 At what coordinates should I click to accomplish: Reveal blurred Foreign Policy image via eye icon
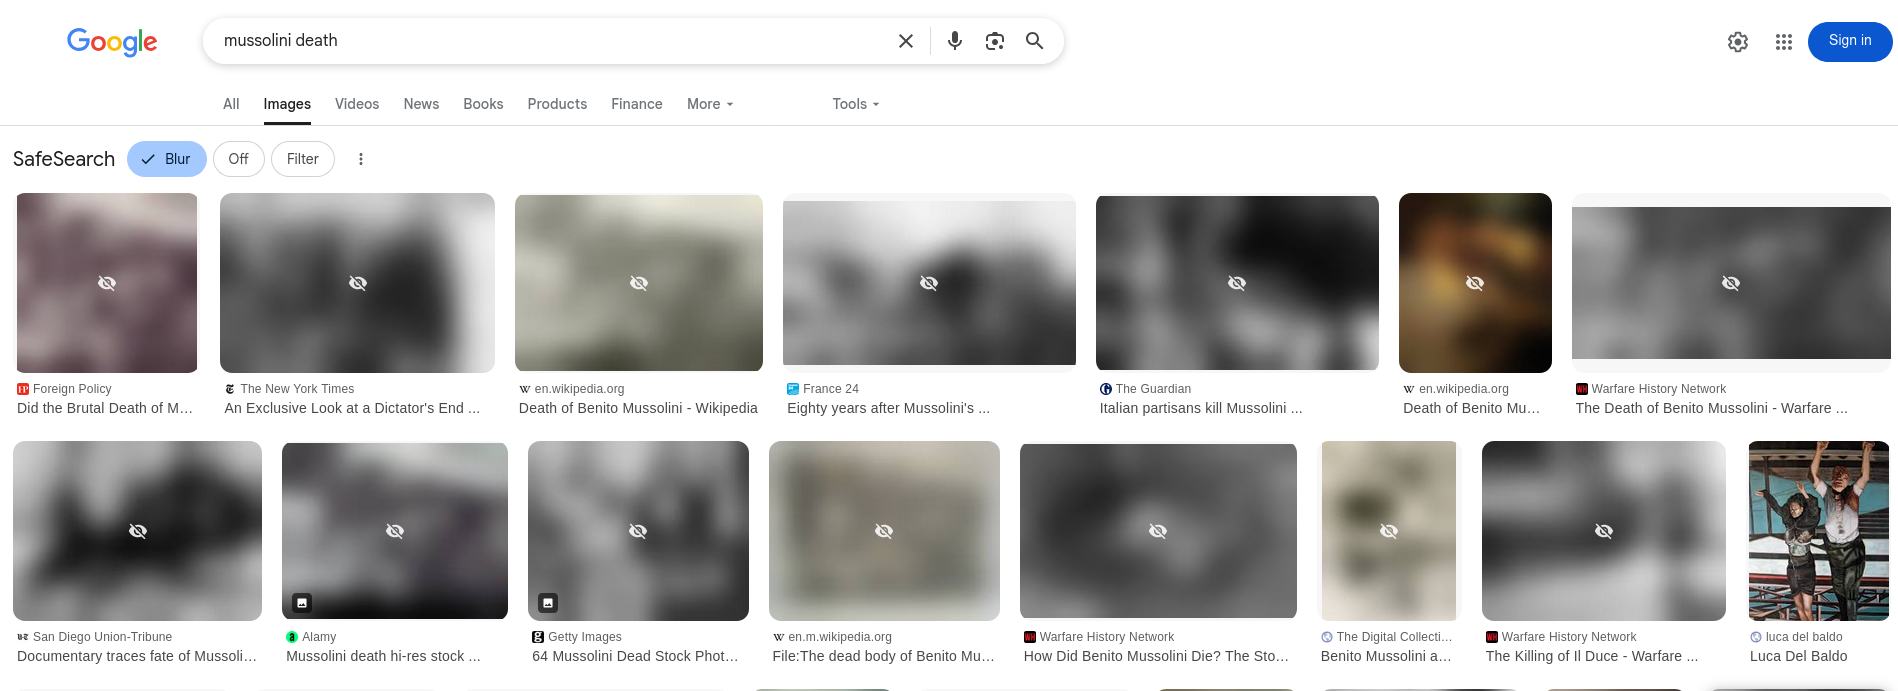[107, 283]
